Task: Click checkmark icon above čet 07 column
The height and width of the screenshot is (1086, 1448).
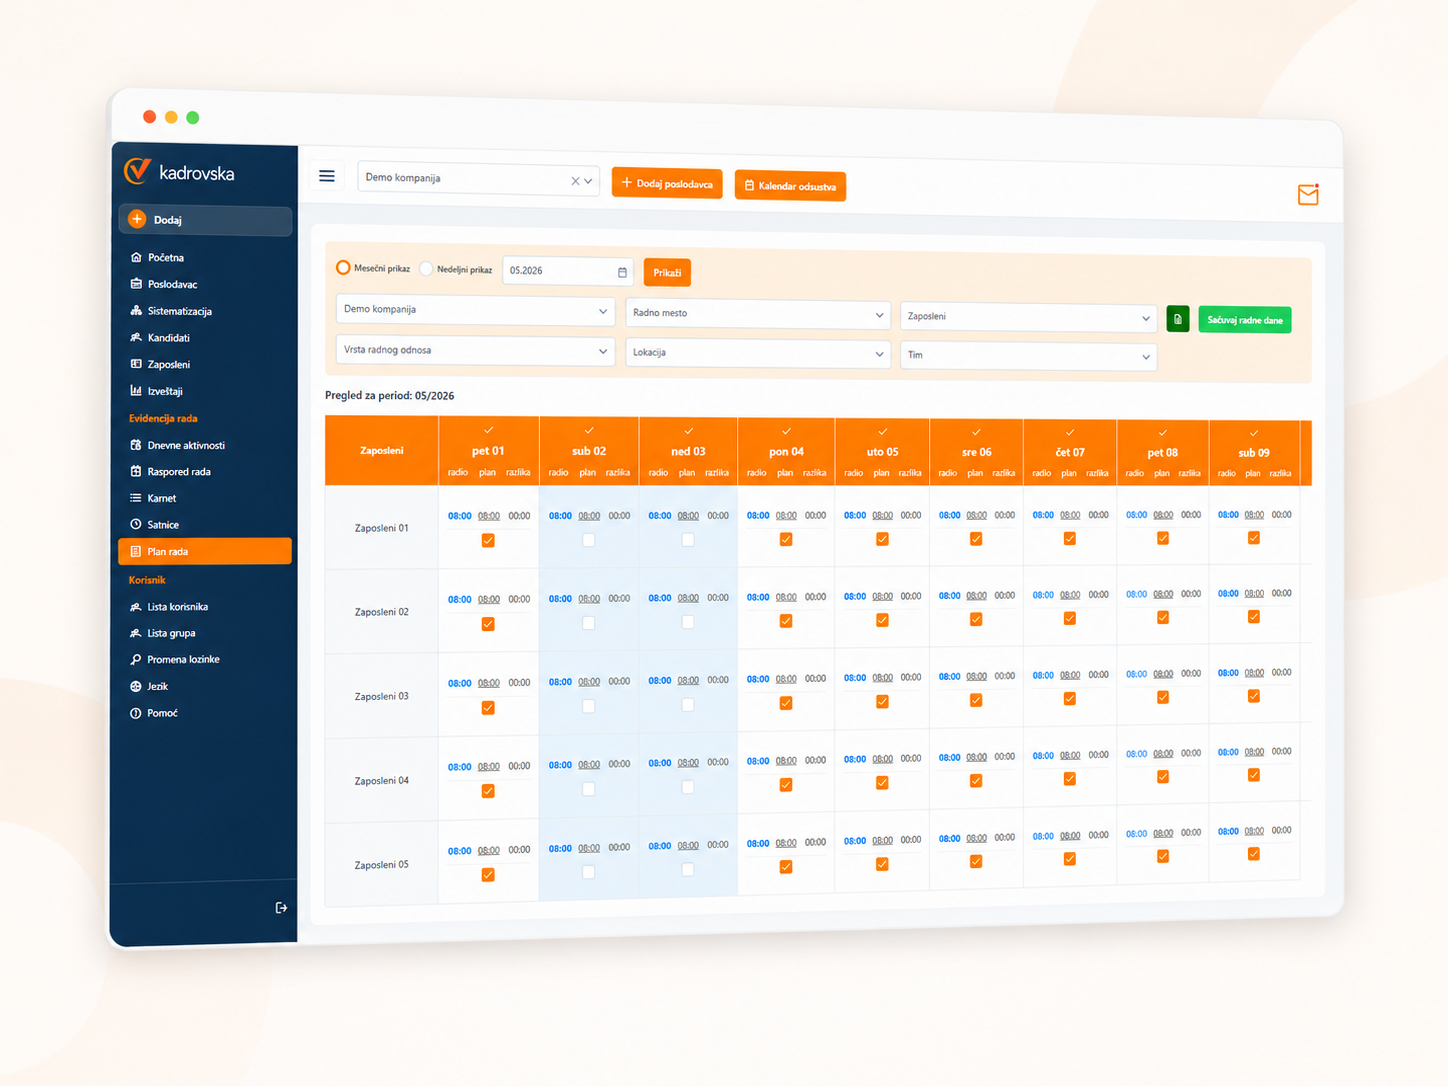Action: point(1070,432)
